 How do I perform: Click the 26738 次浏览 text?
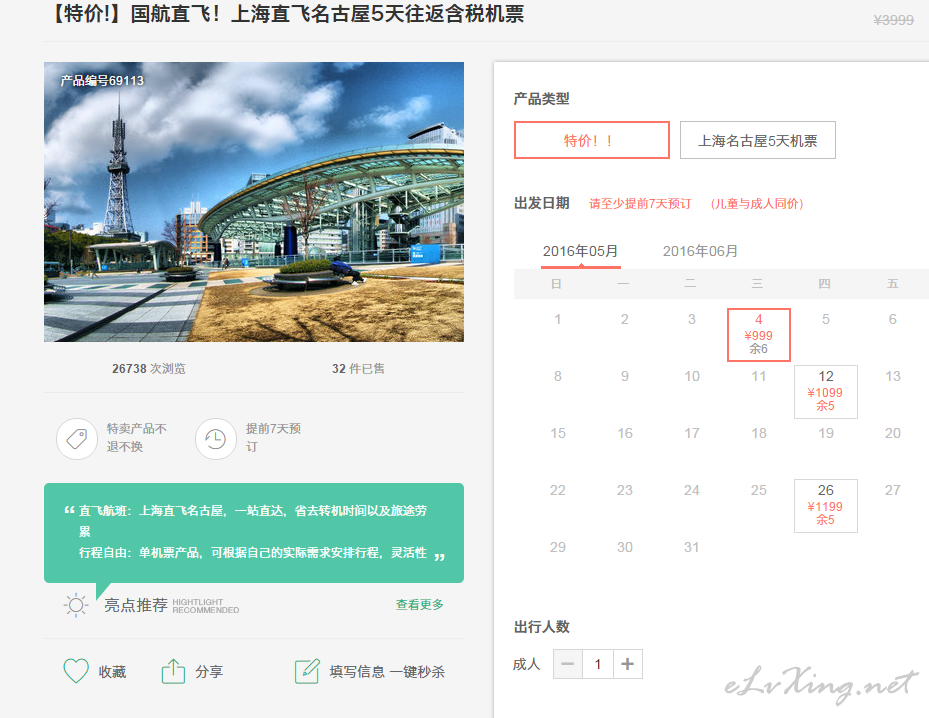coord(149,368)
